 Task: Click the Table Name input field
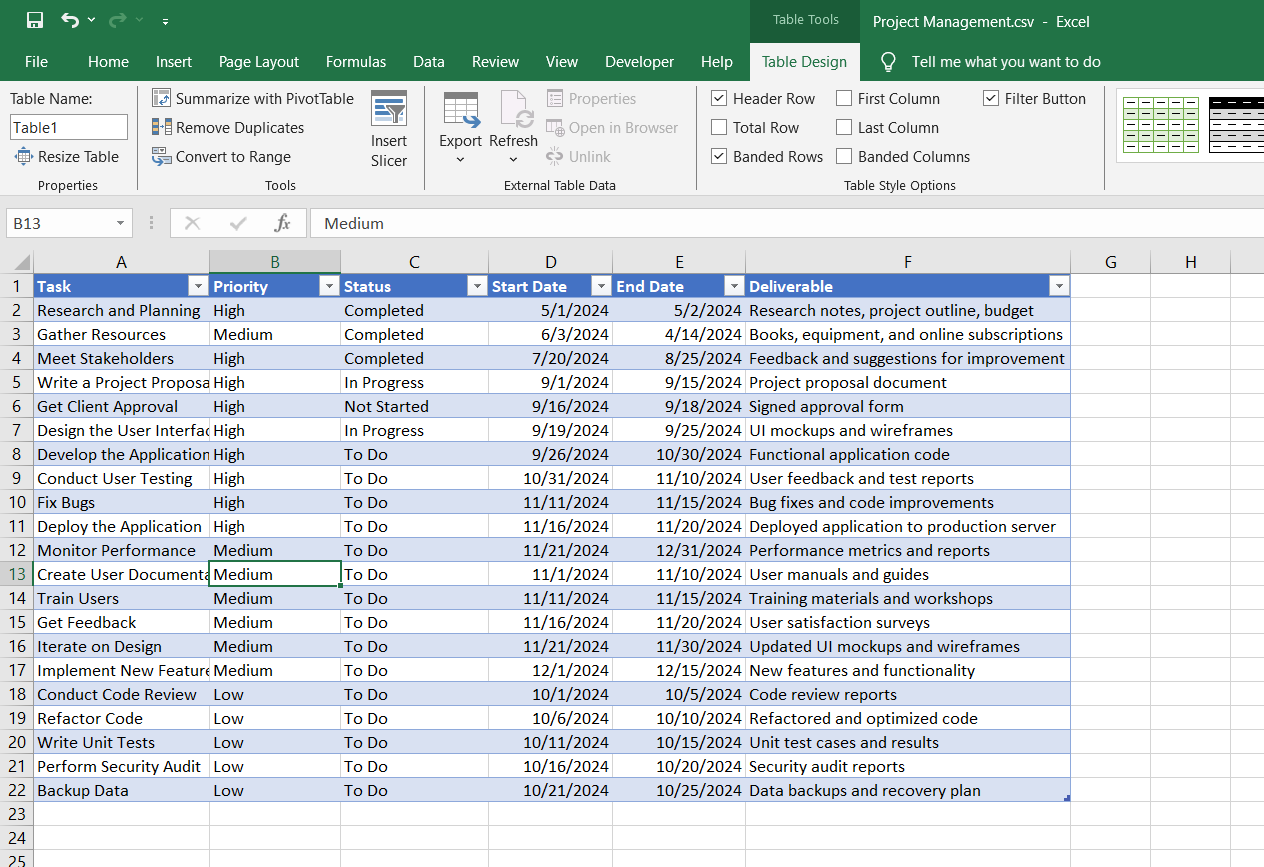click(x=69, y=127)
